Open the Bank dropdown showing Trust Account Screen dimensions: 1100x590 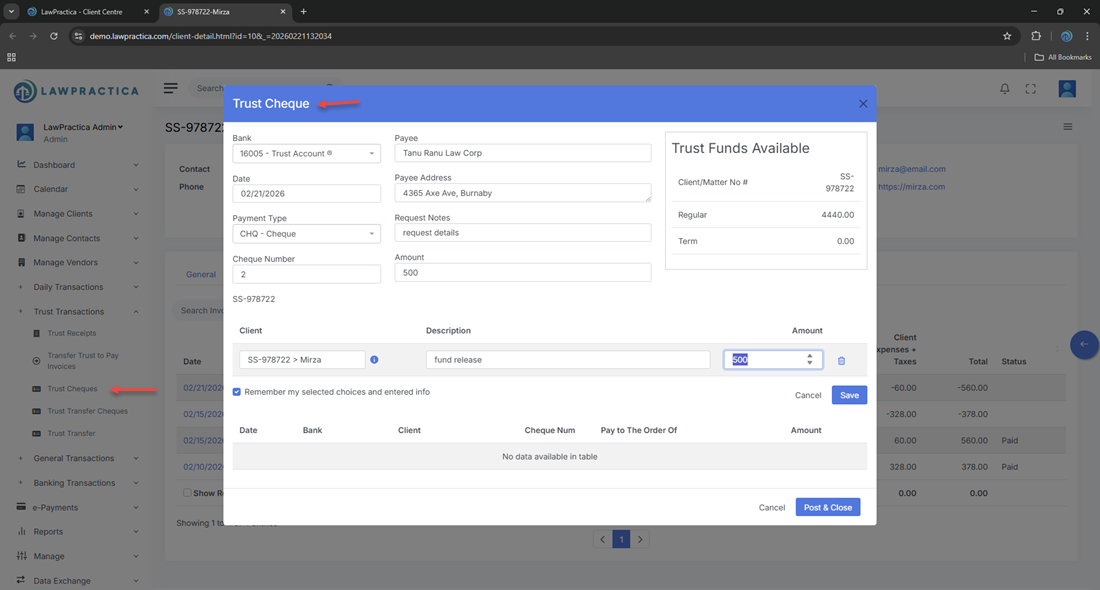(306, 154)
